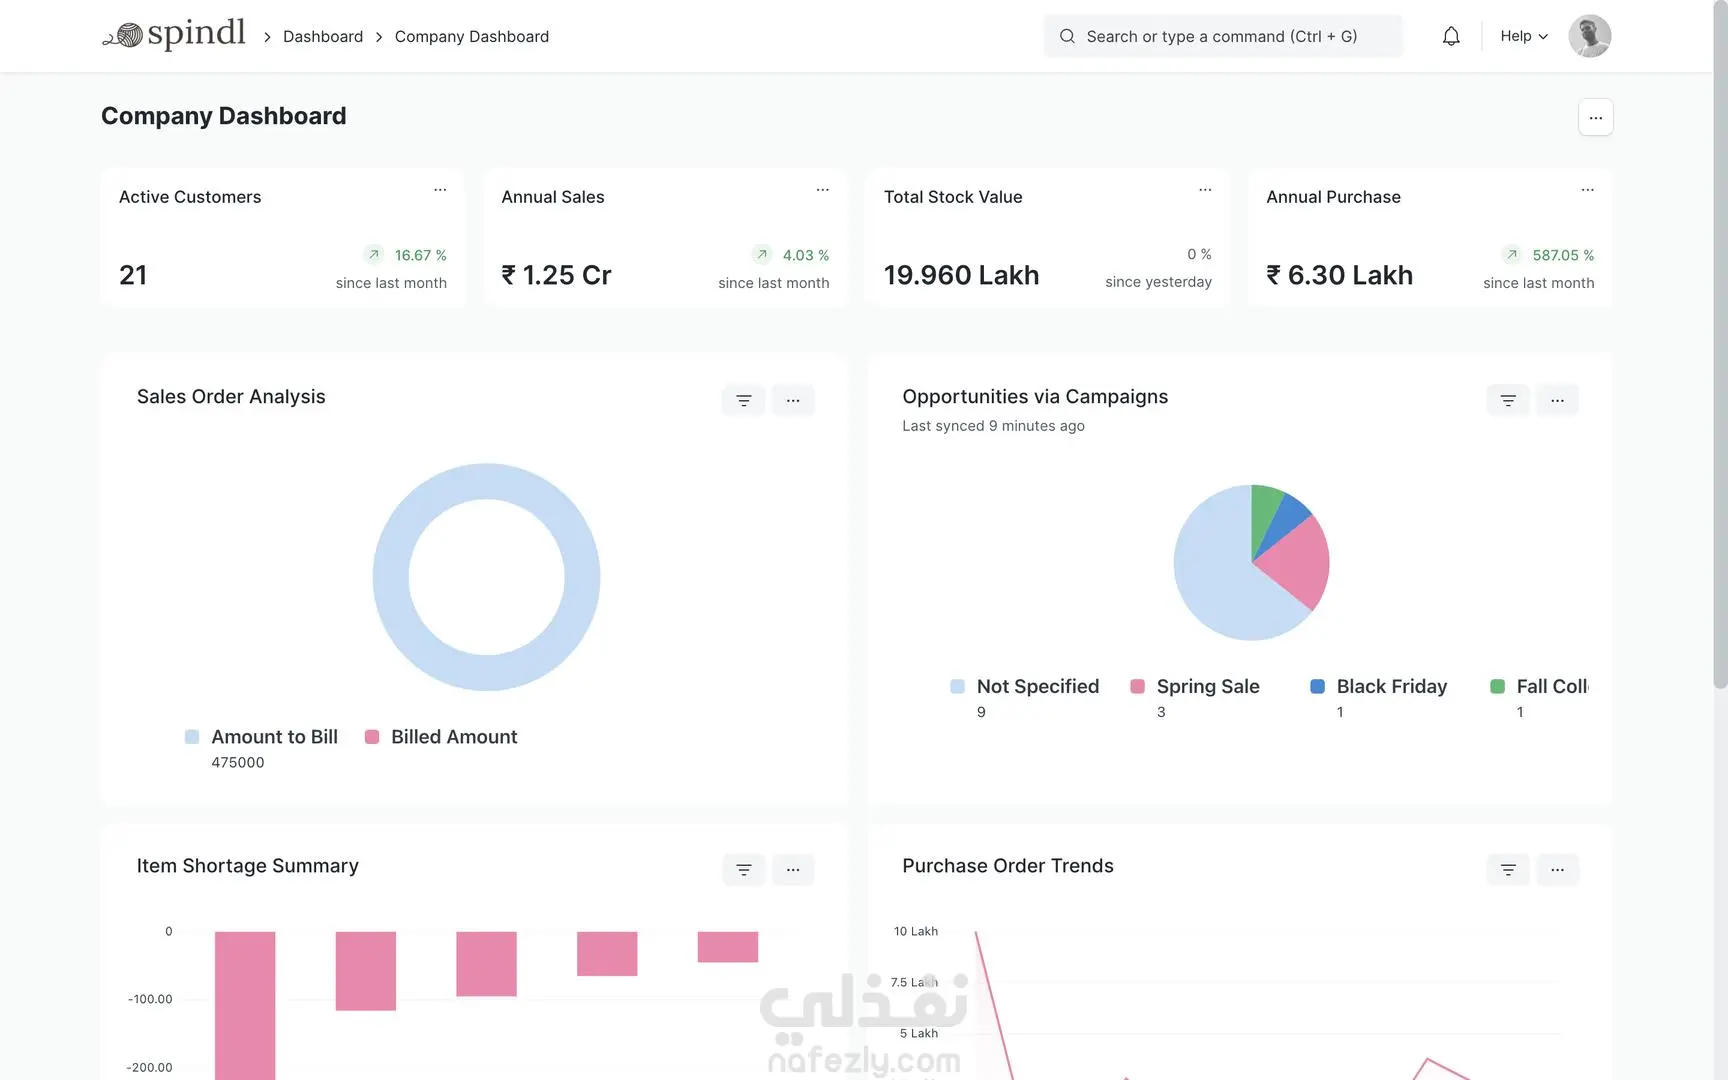
Task: Focus the search or command field
Action: [1223, 36]
